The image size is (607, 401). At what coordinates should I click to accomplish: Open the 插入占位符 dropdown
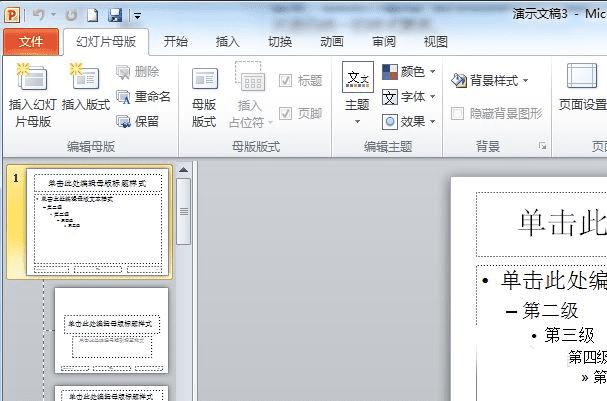[271, 123]
